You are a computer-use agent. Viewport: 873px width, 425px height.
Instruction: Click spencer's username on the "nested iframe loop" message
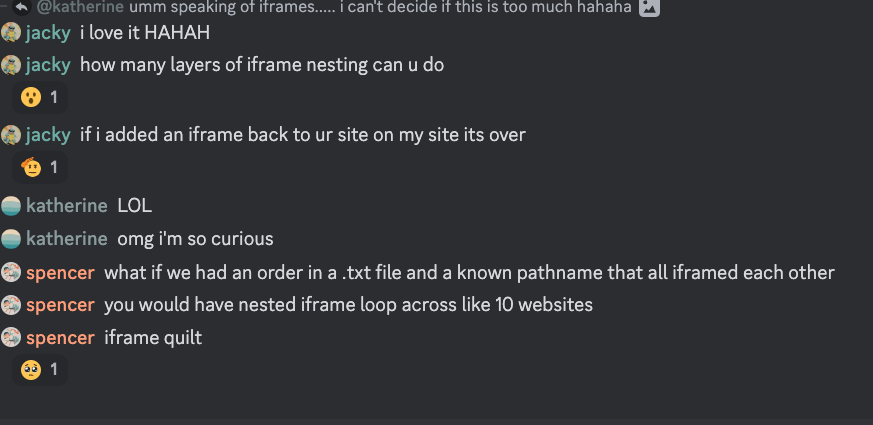(x=60, y=305)
